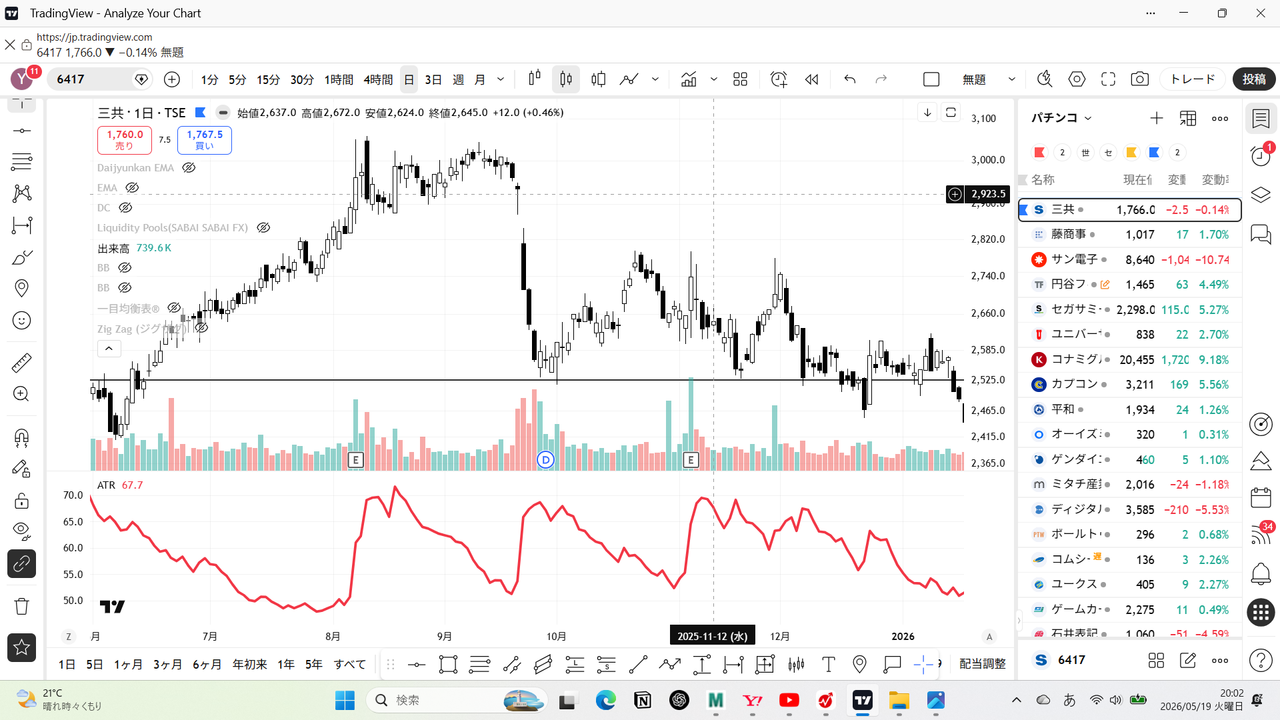Open the screener radar icon in right sidebar
Screen dimensions: 1280x720
[x=1260, y=425]
